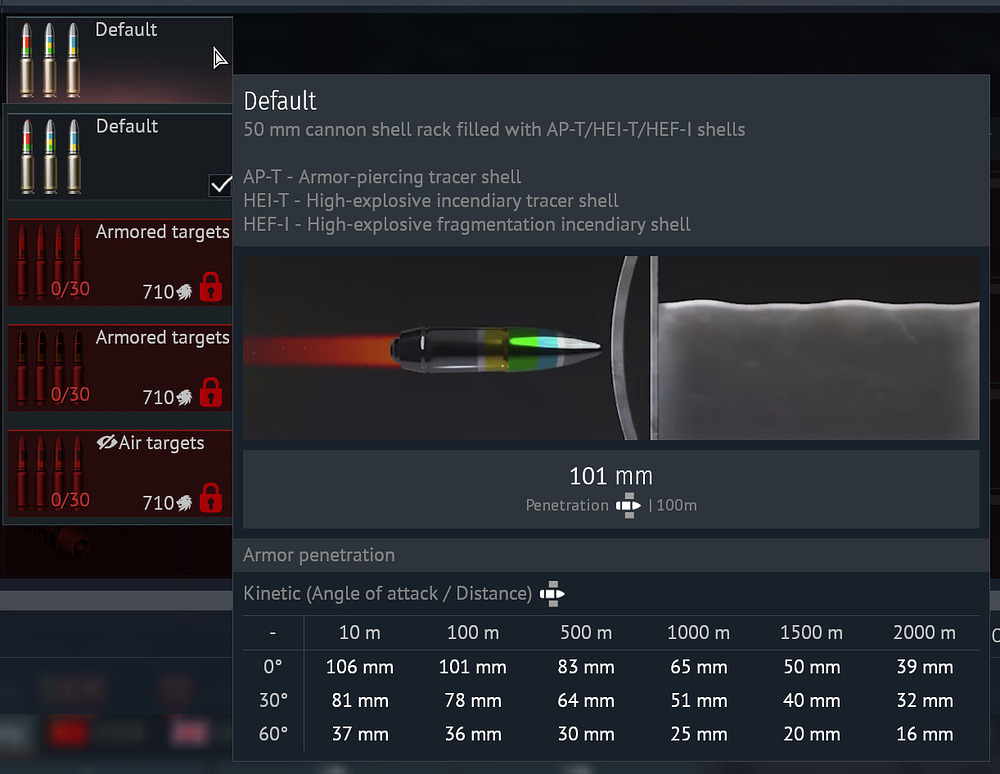1000x774 pixels.
Task: Click the Default tooltip title
Action: 280,101
